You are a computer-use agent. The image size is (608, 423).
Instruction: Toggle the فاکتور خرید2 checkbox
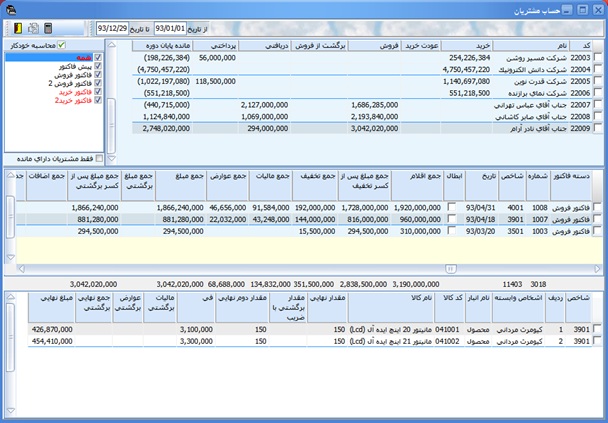(x=97, y=101)
